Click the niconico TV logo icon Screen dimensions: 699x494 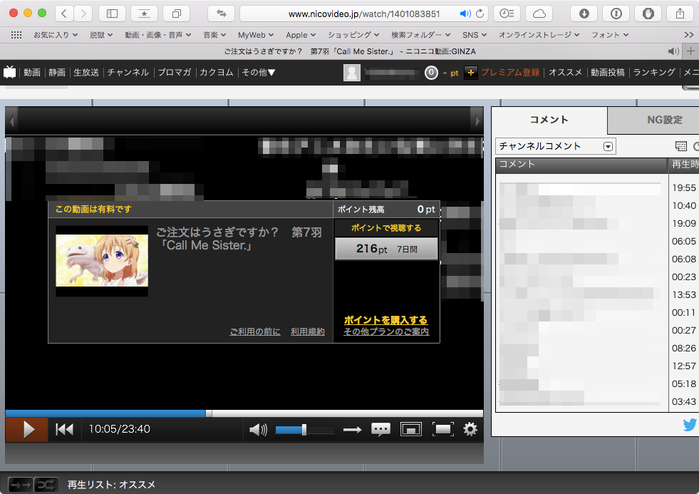[x=10, y=72]
